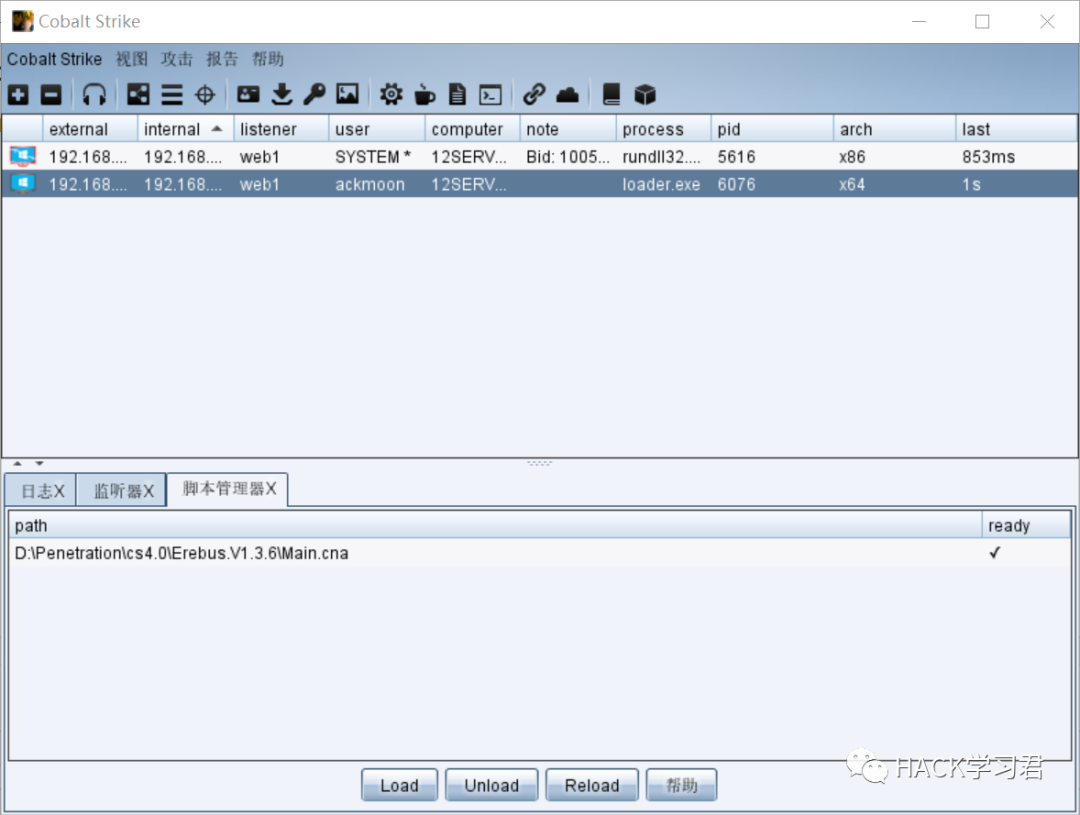Click the ready checkmark for Main.cna
Screen dimensions: 1080x815
[995, 553]
